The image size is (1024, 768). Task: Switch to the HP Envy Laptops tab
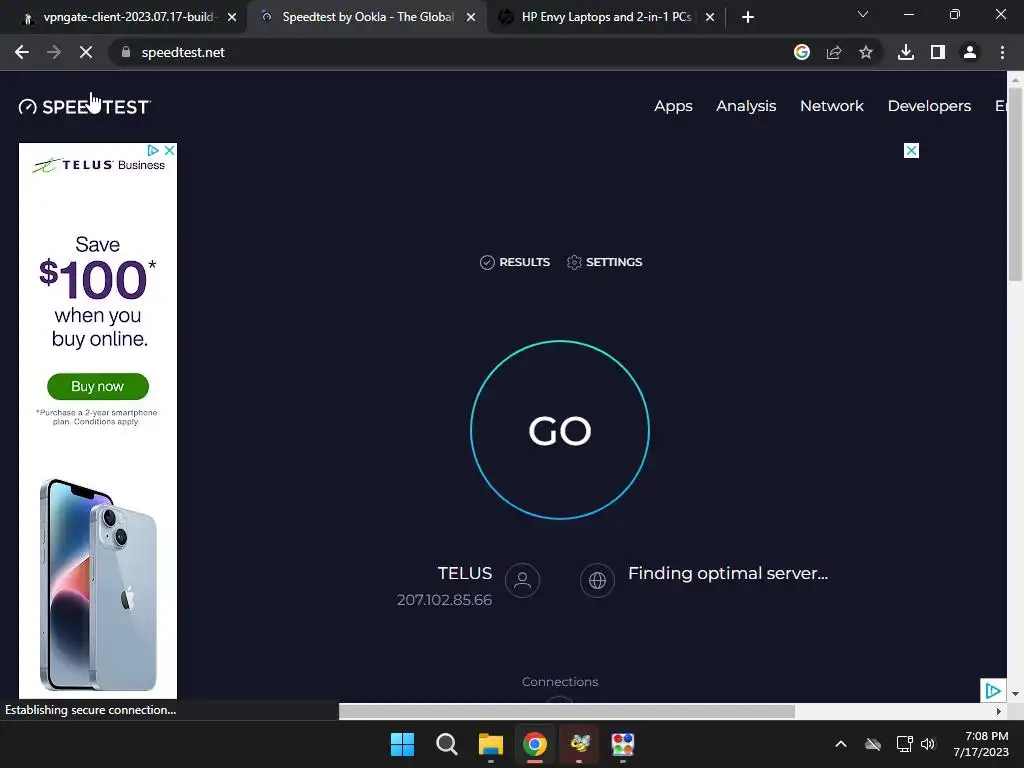point(606,17)
